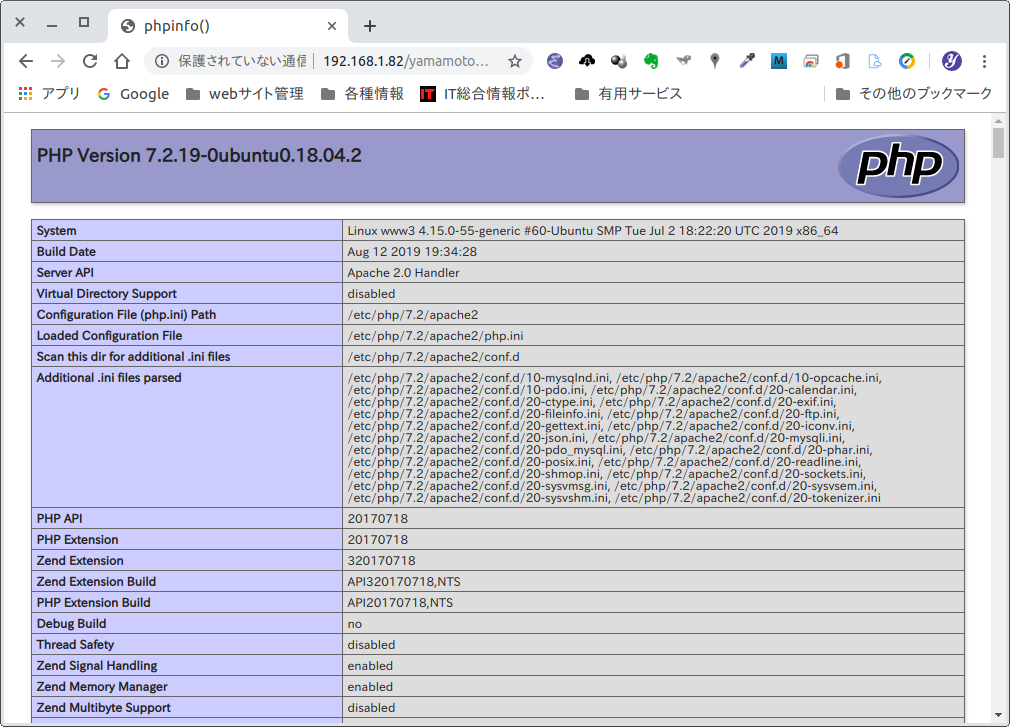Click the Debug Build label
Screen dimensions: 1010x727
coord(71,624)
